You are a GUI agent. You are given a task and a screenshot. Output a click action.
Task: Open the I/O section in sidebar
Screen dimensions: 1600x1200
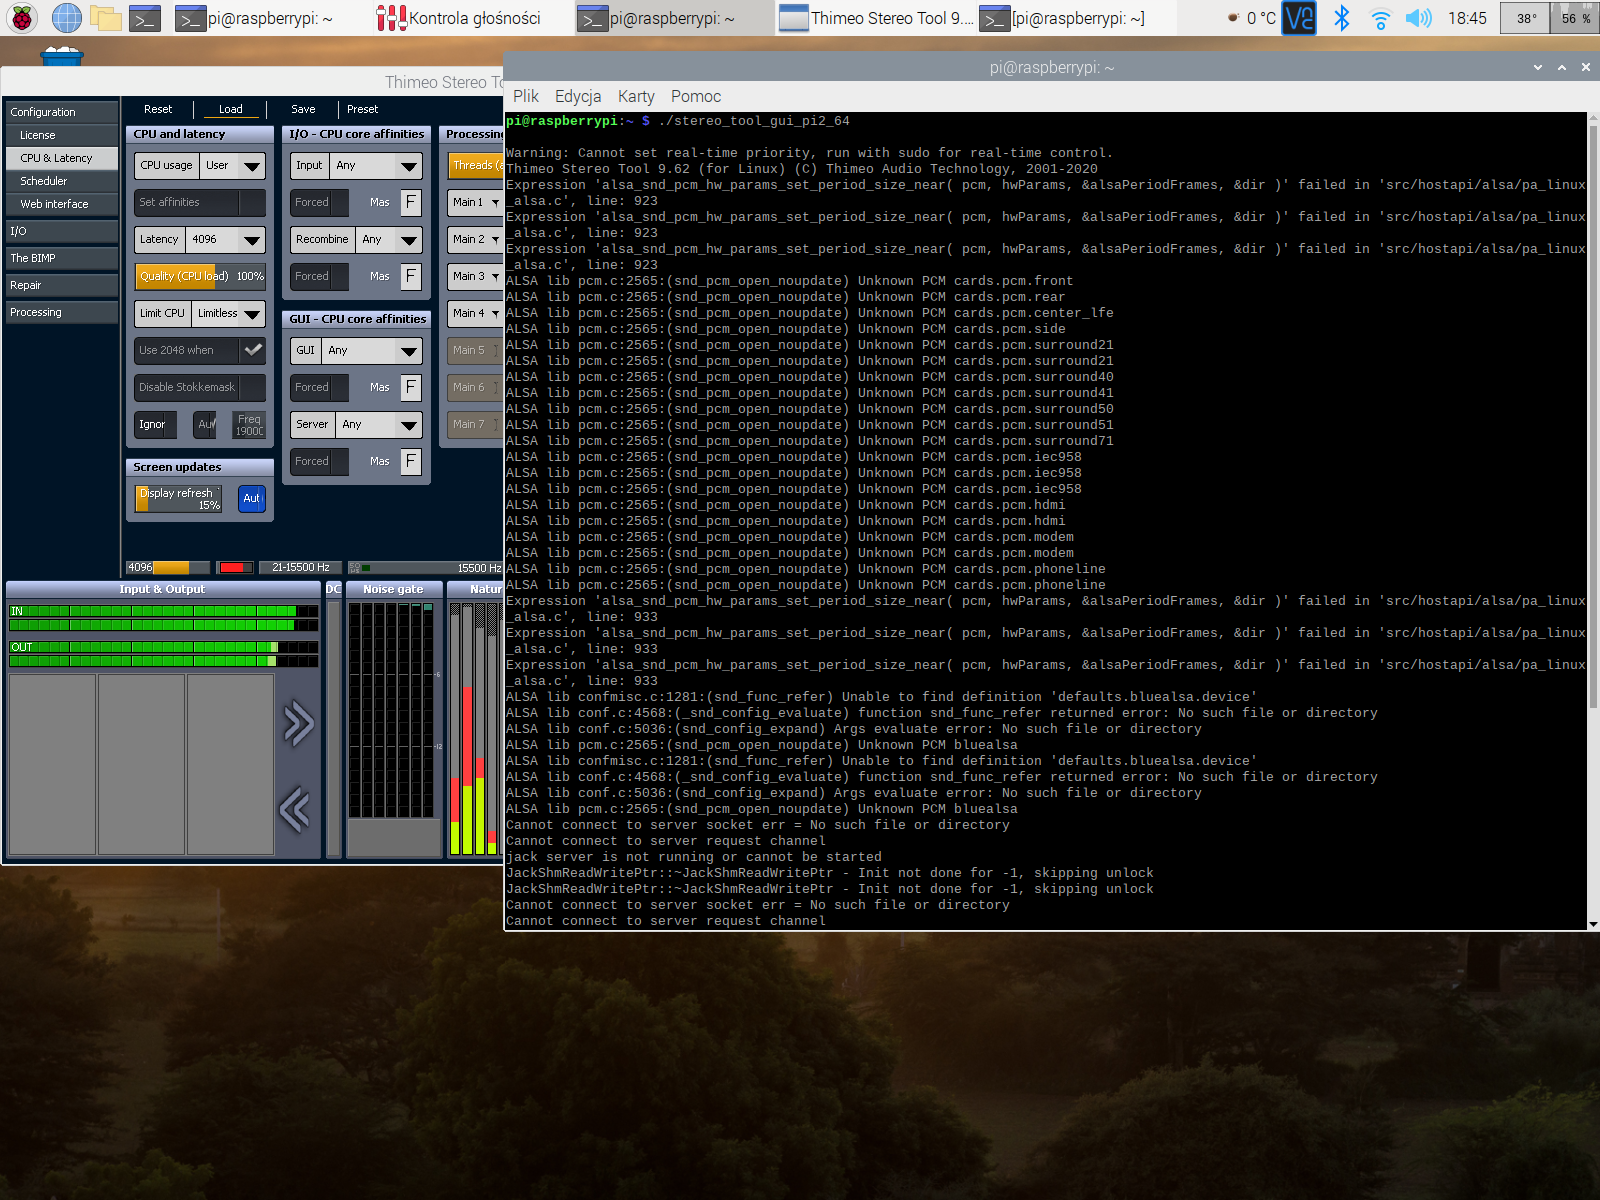[x=62, y=231]
